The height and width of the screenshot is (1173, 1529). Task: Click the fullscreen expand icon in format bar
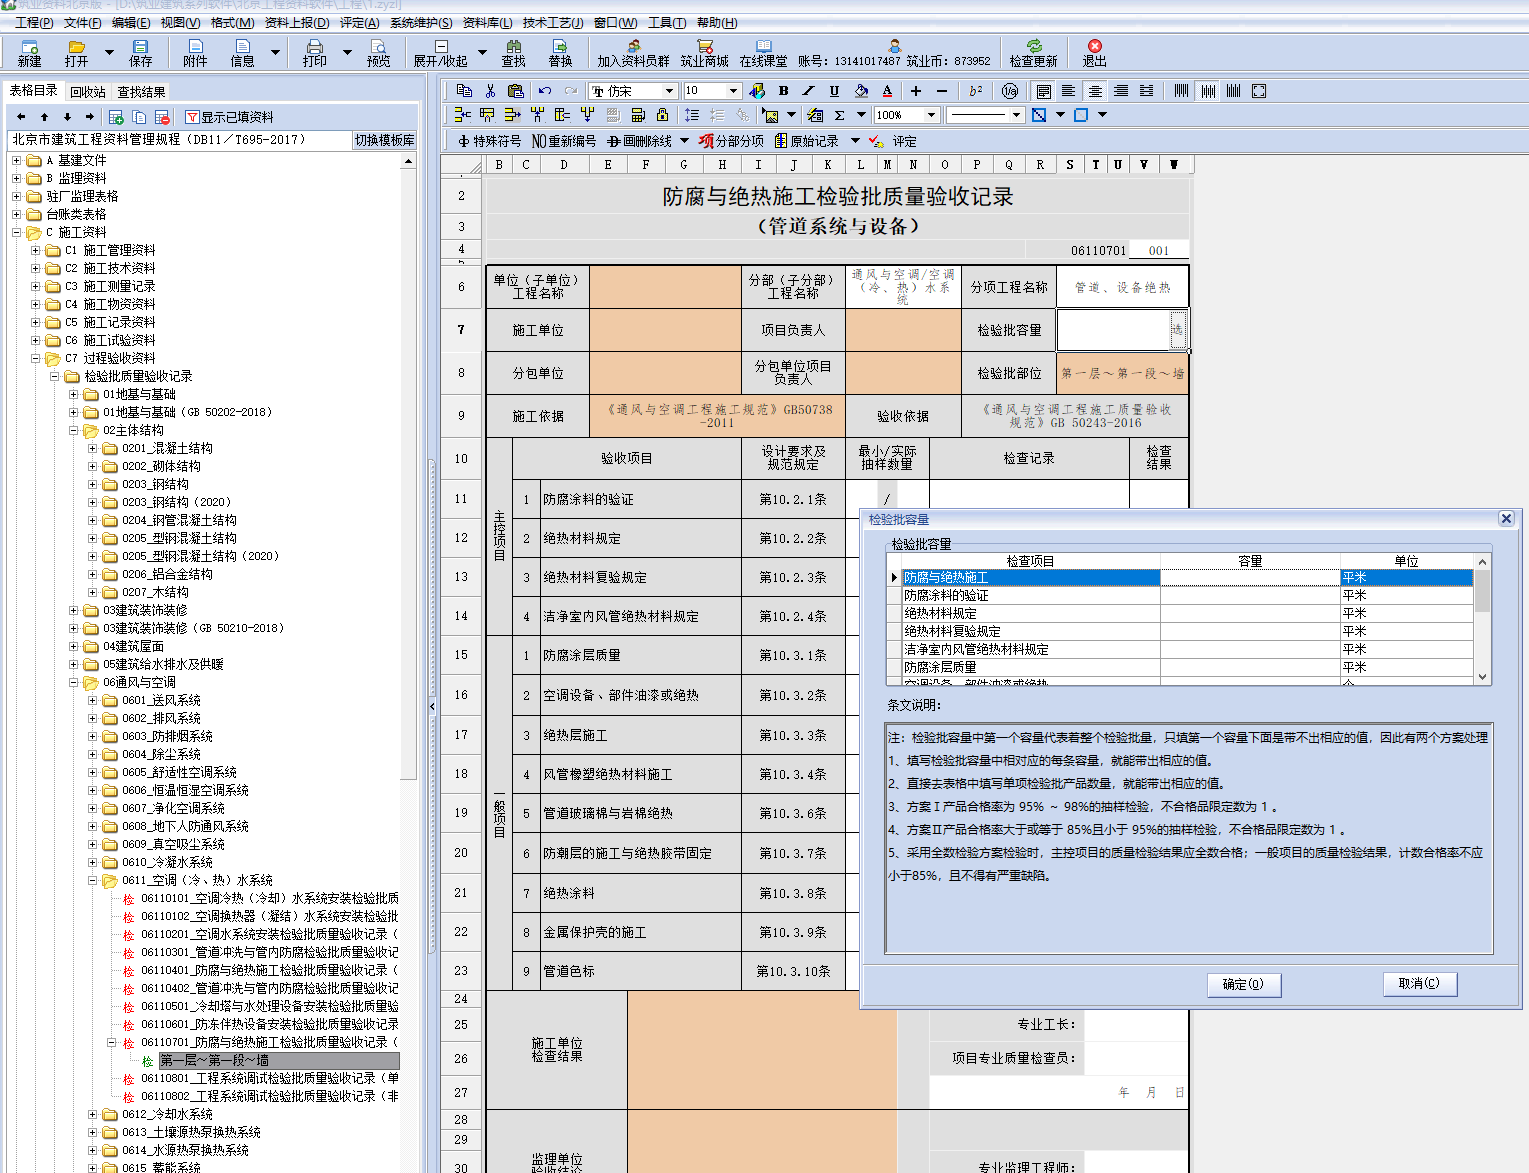coord(1260,91)
